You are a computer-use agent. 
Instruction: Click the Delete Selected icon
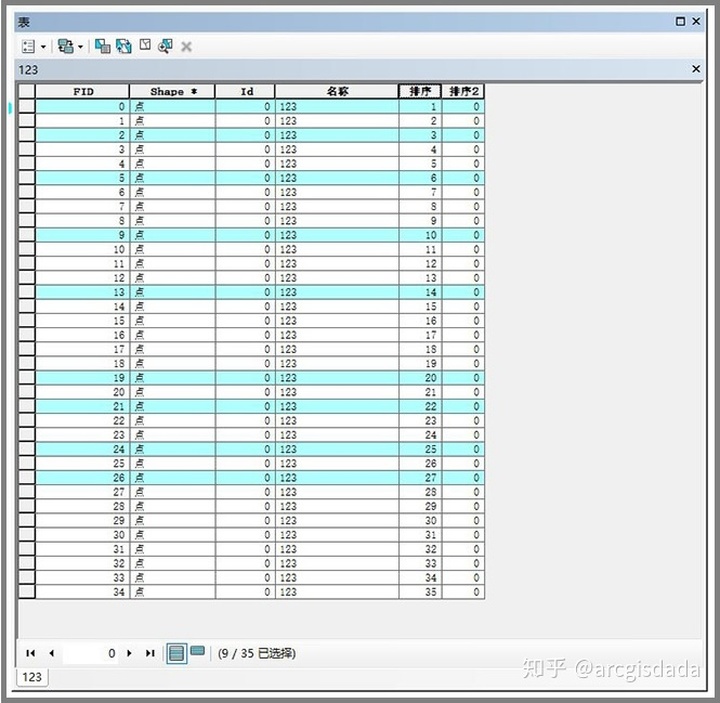pyautogui.click(x=186, y=46)
